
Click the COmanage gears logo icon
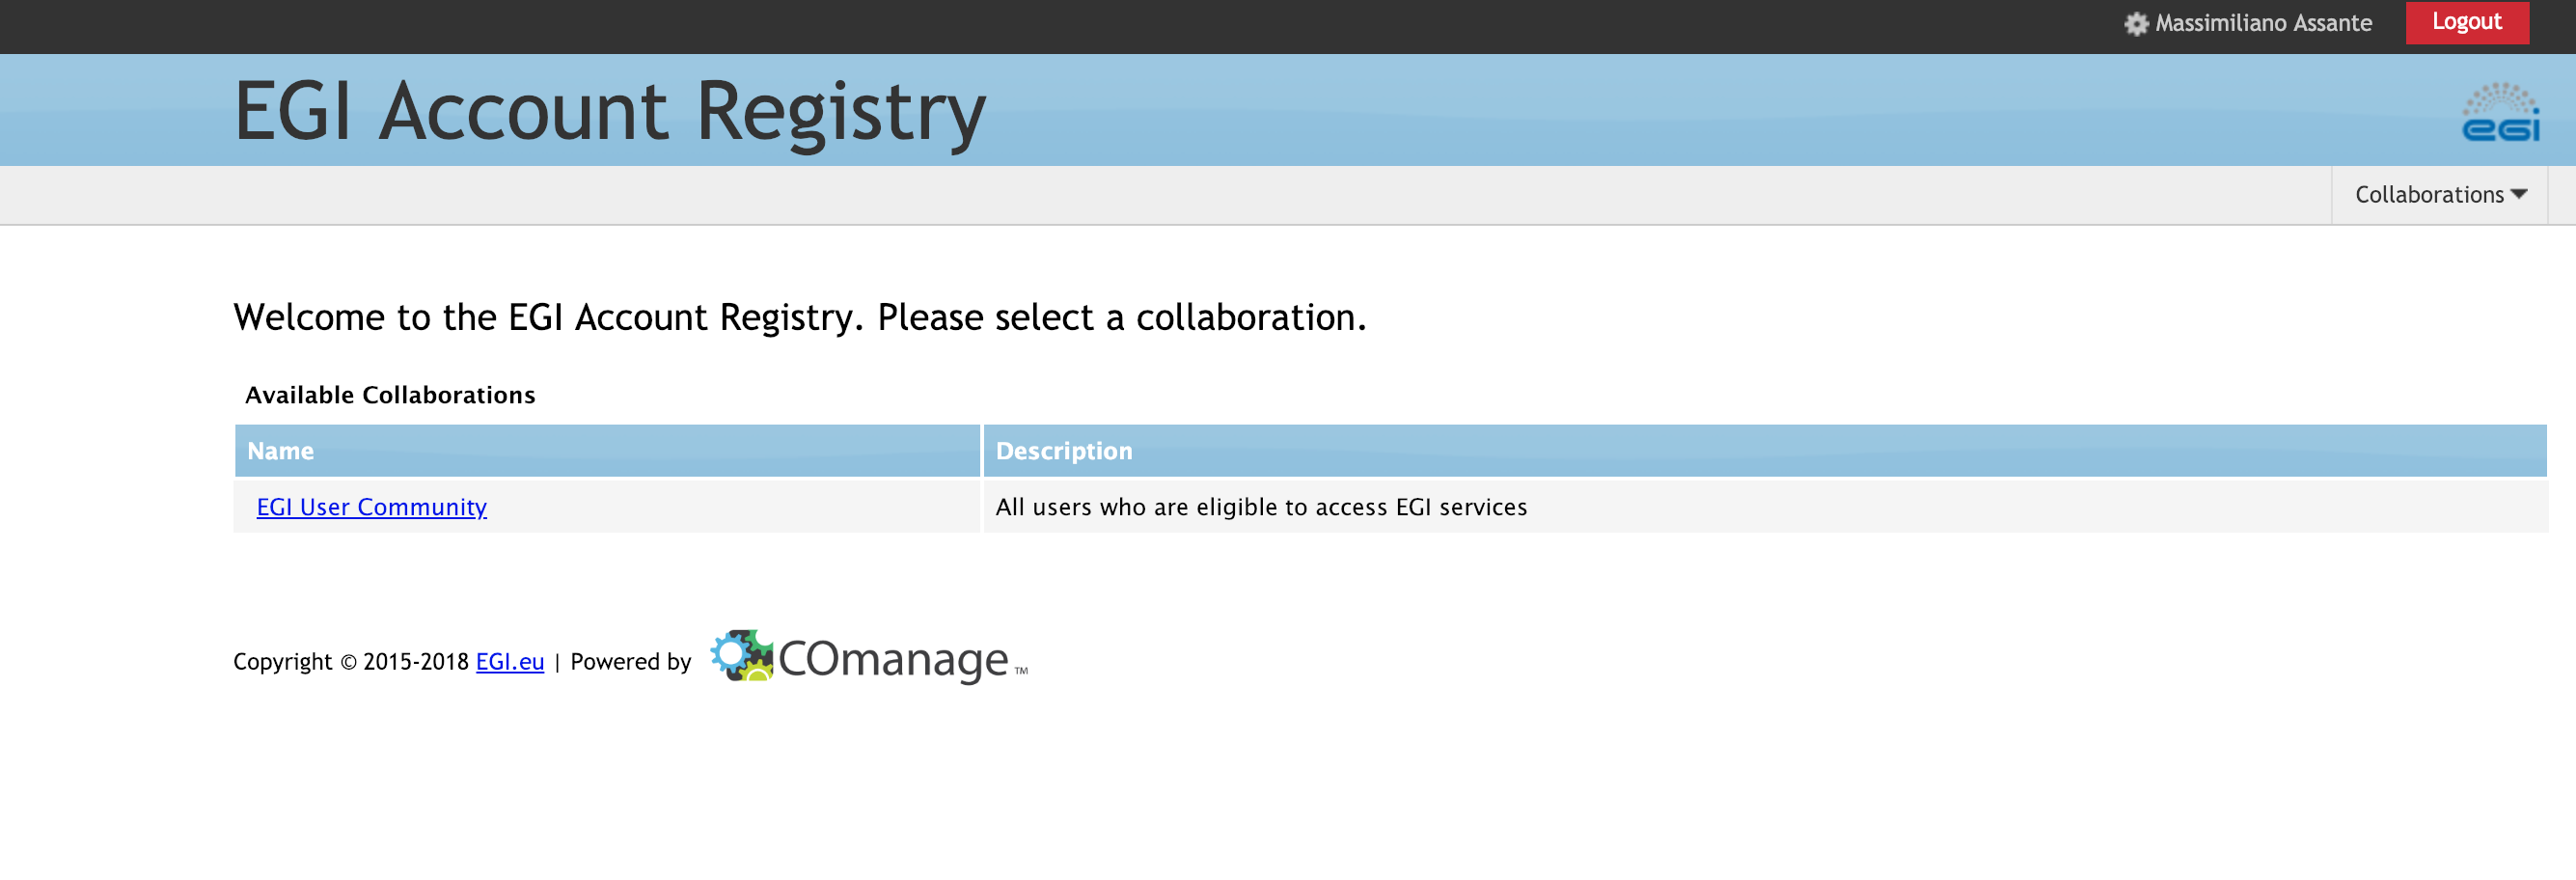tap(742, 656)
